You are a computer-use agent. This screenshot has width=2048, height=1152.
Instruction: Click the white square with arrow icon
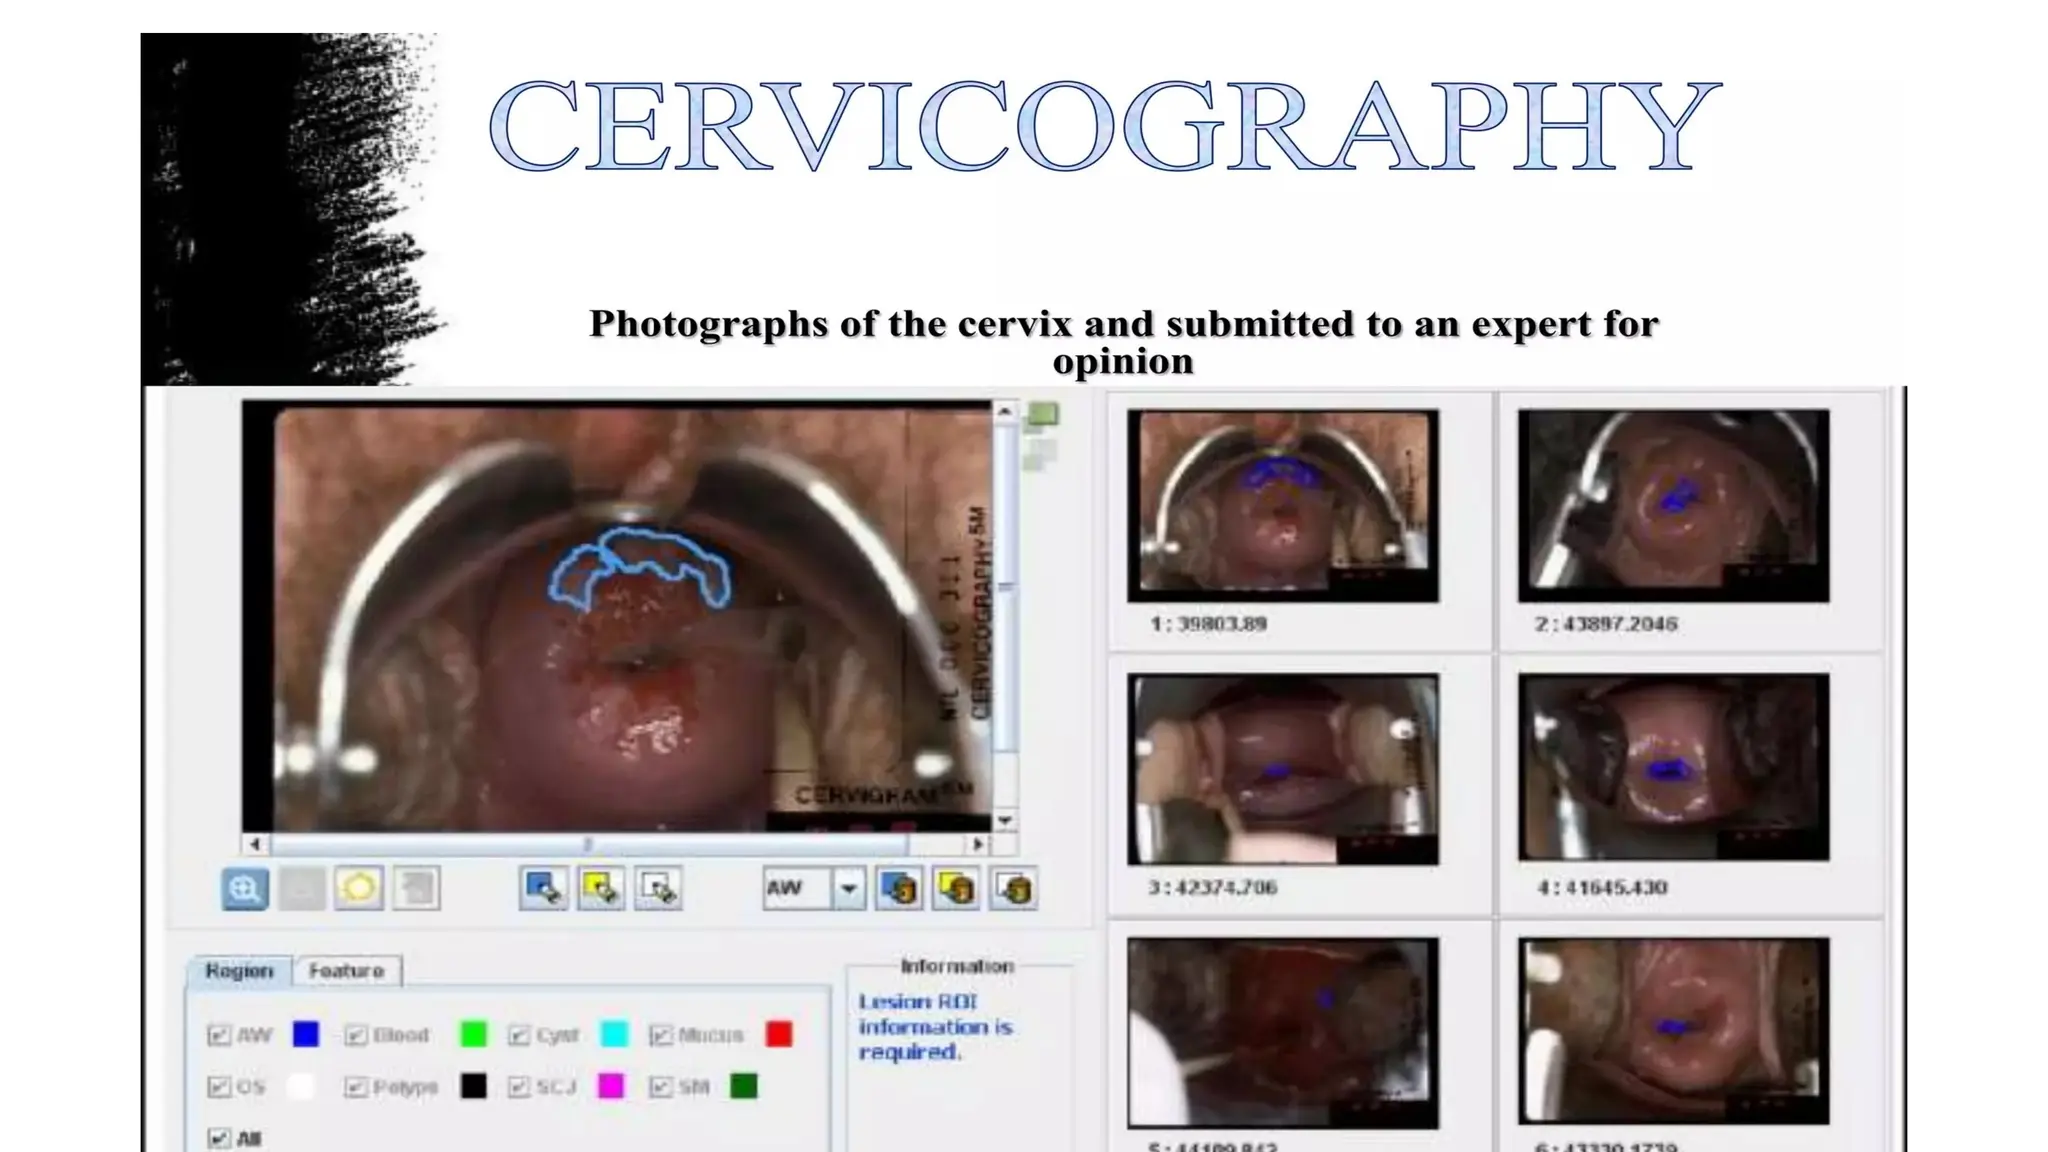pyautogui.click(x=658, y=888)
